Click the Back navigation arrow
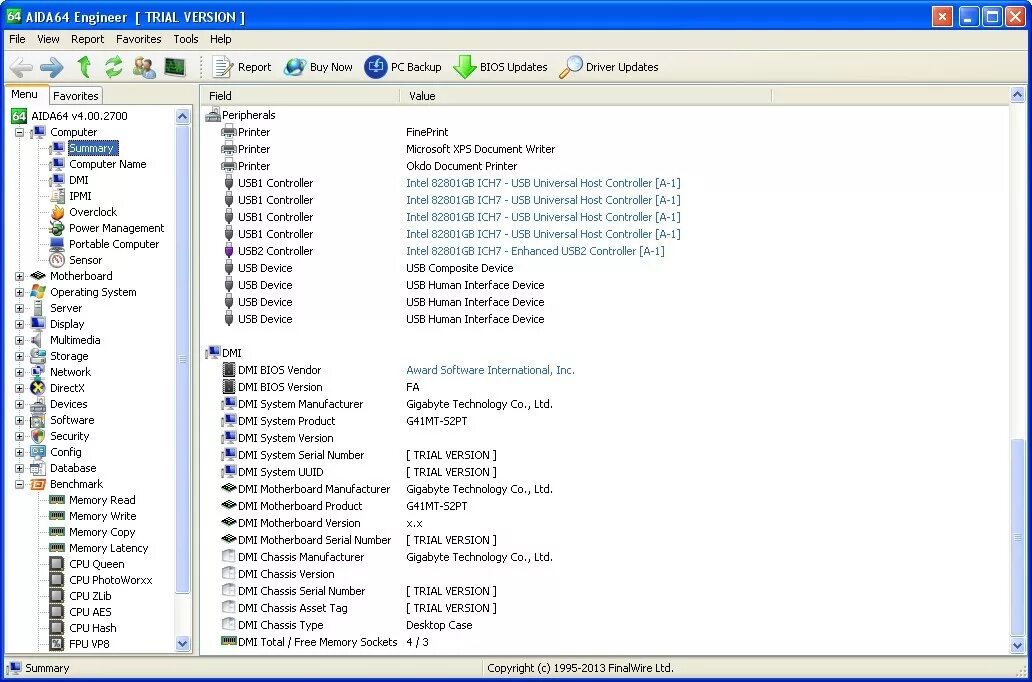The width and height of the screenshot is (1032, 682). [21, 66]
